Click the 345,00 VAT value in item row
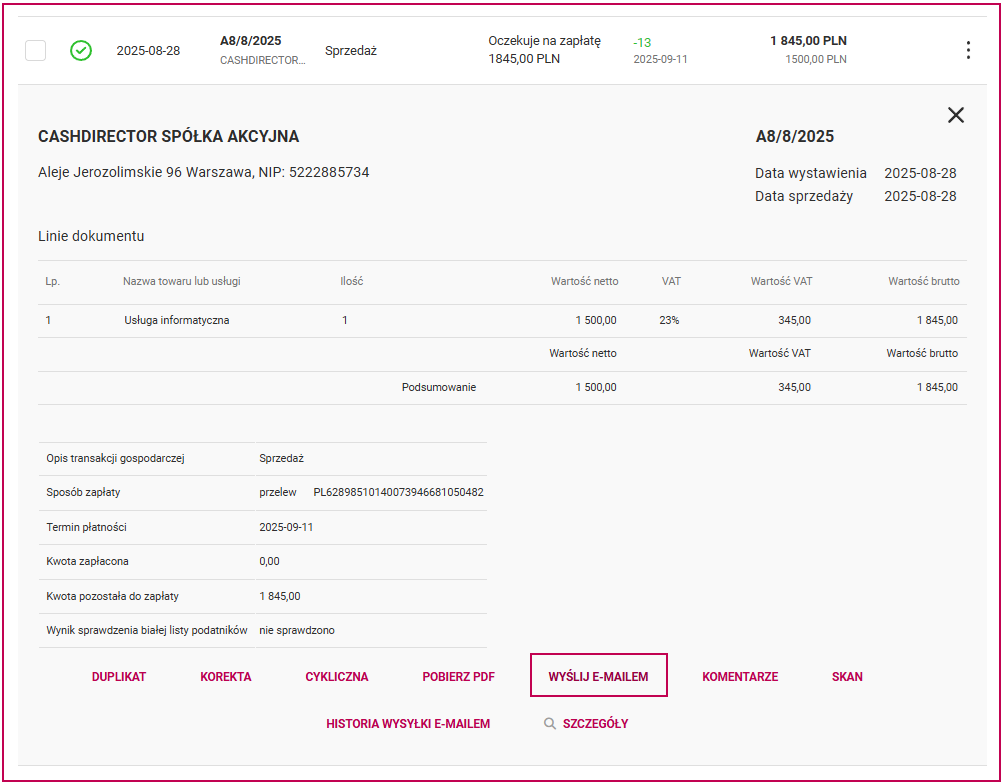This screenshot has width=1003, height=783. (x=796, y=320)
